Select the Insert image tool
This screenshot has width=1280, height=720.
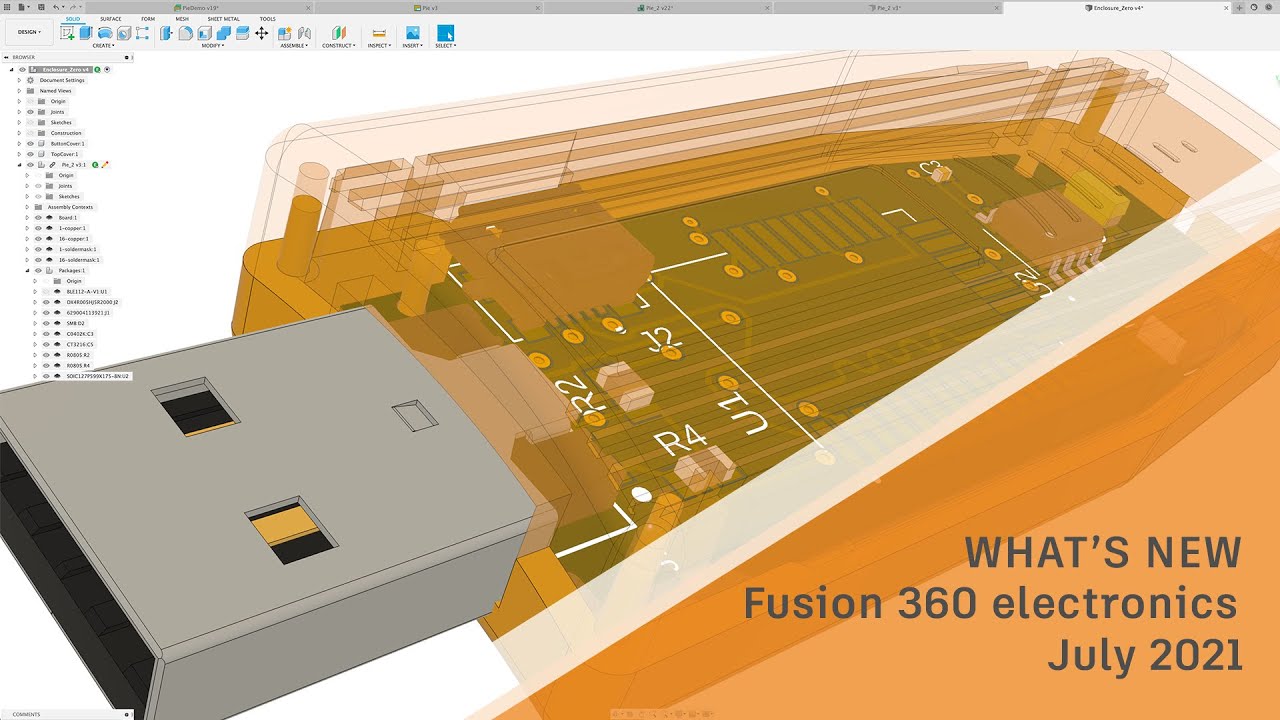(x=412, y=33)
